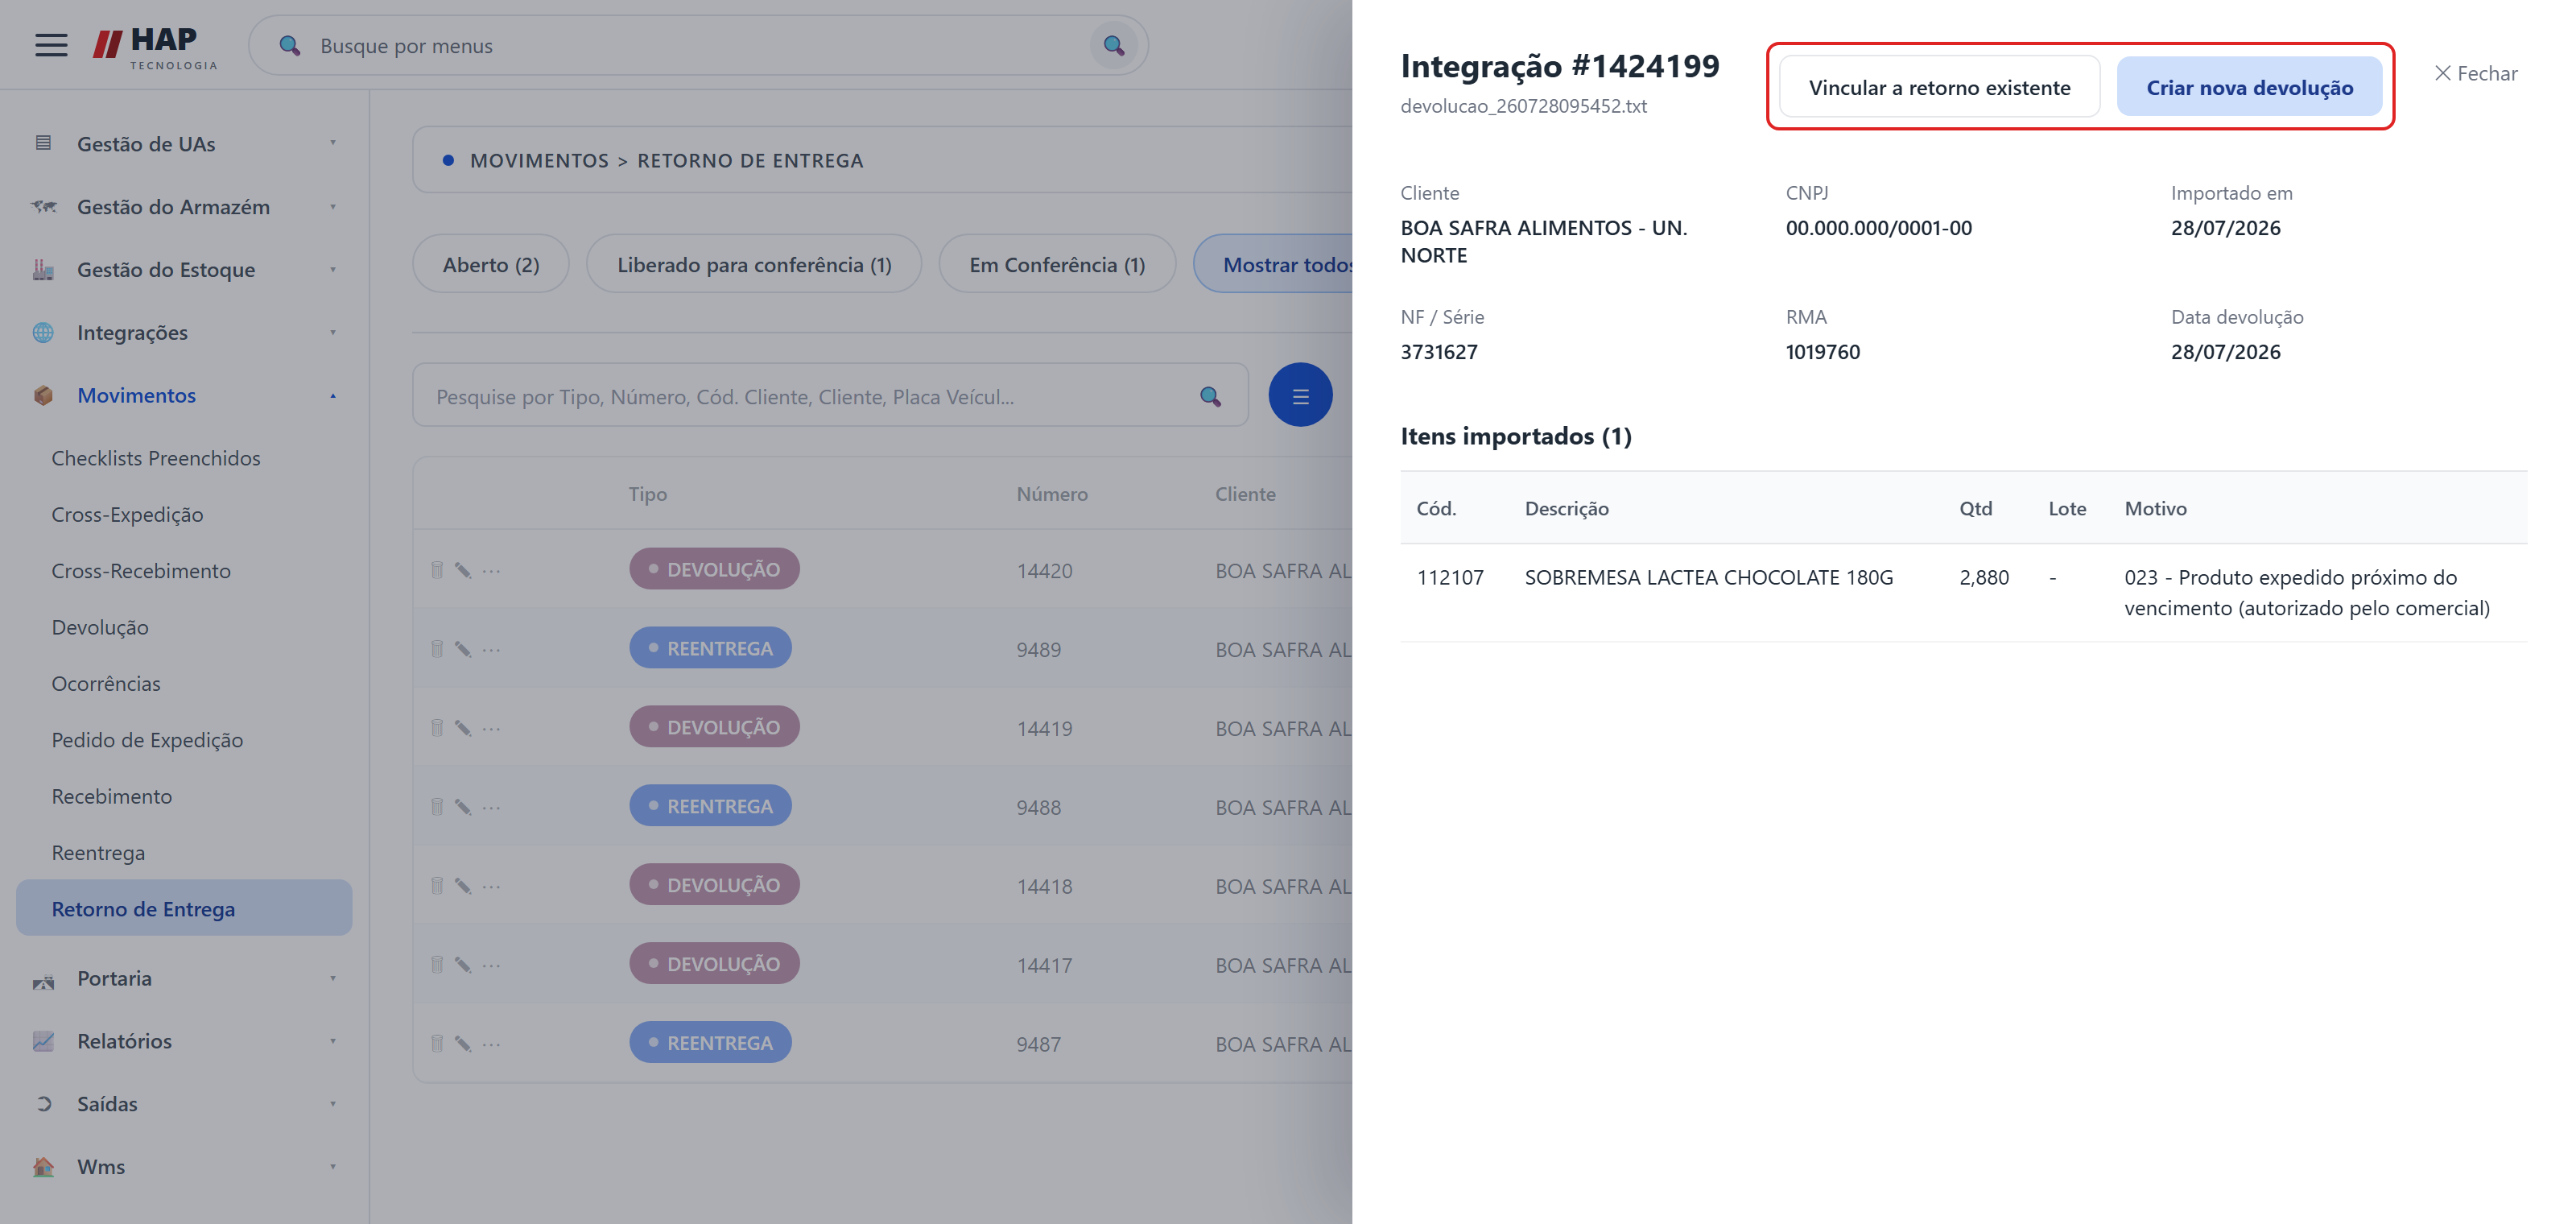Collapse the Movimentos menu arrow

click(333, 396)
